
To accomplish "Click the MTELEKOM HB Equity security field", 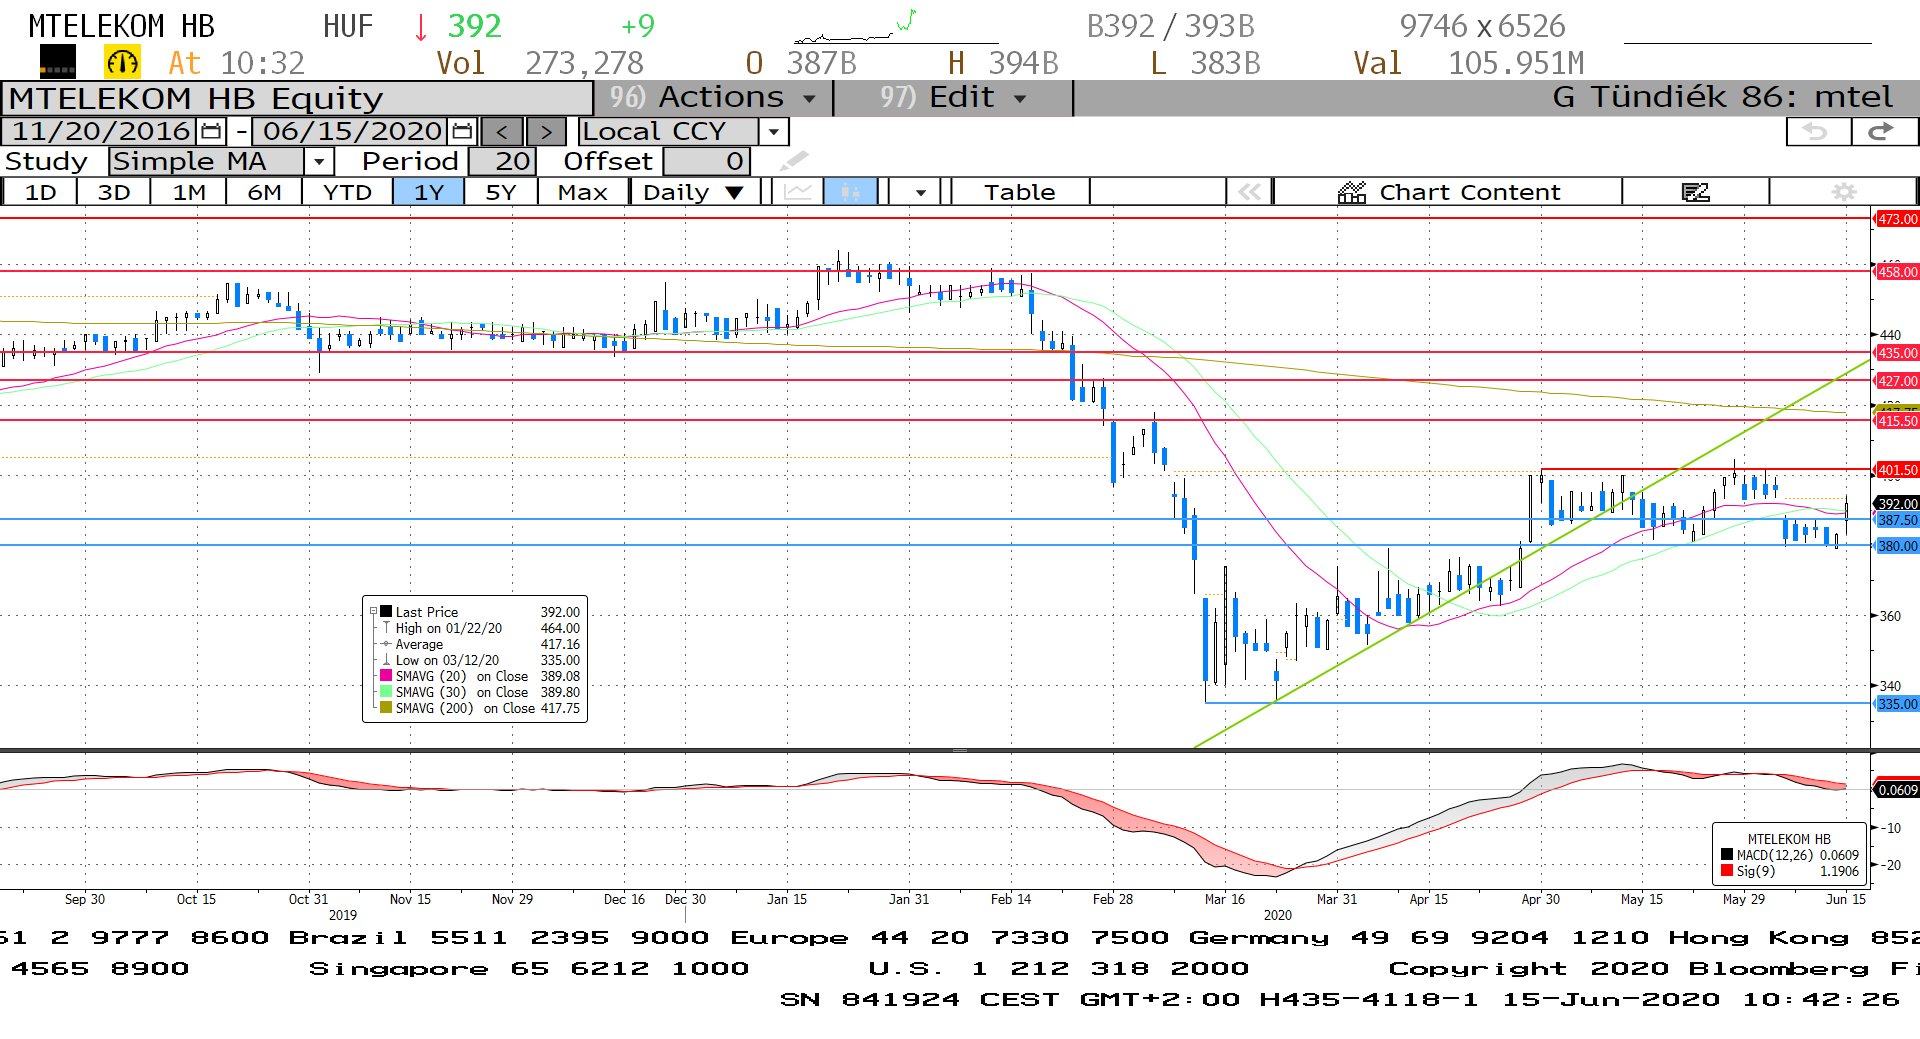I will click(297, 98).
